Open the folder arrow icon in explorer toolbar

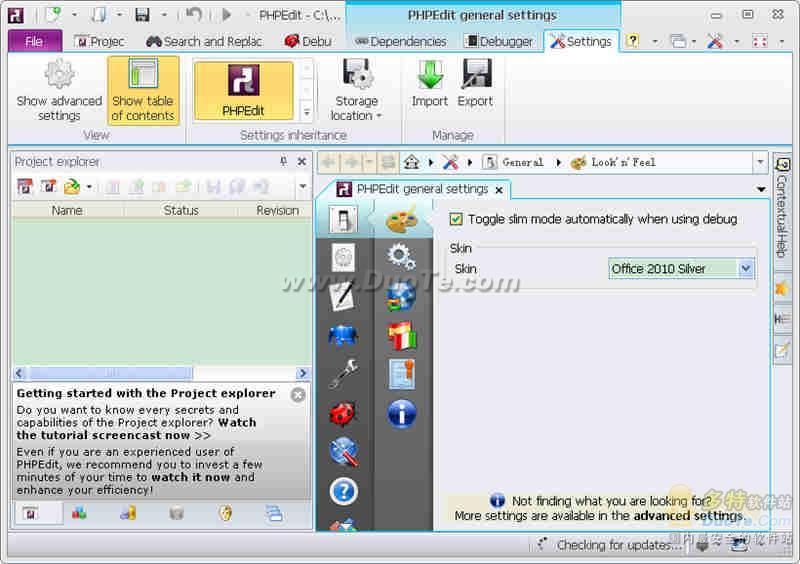(71, 187)
